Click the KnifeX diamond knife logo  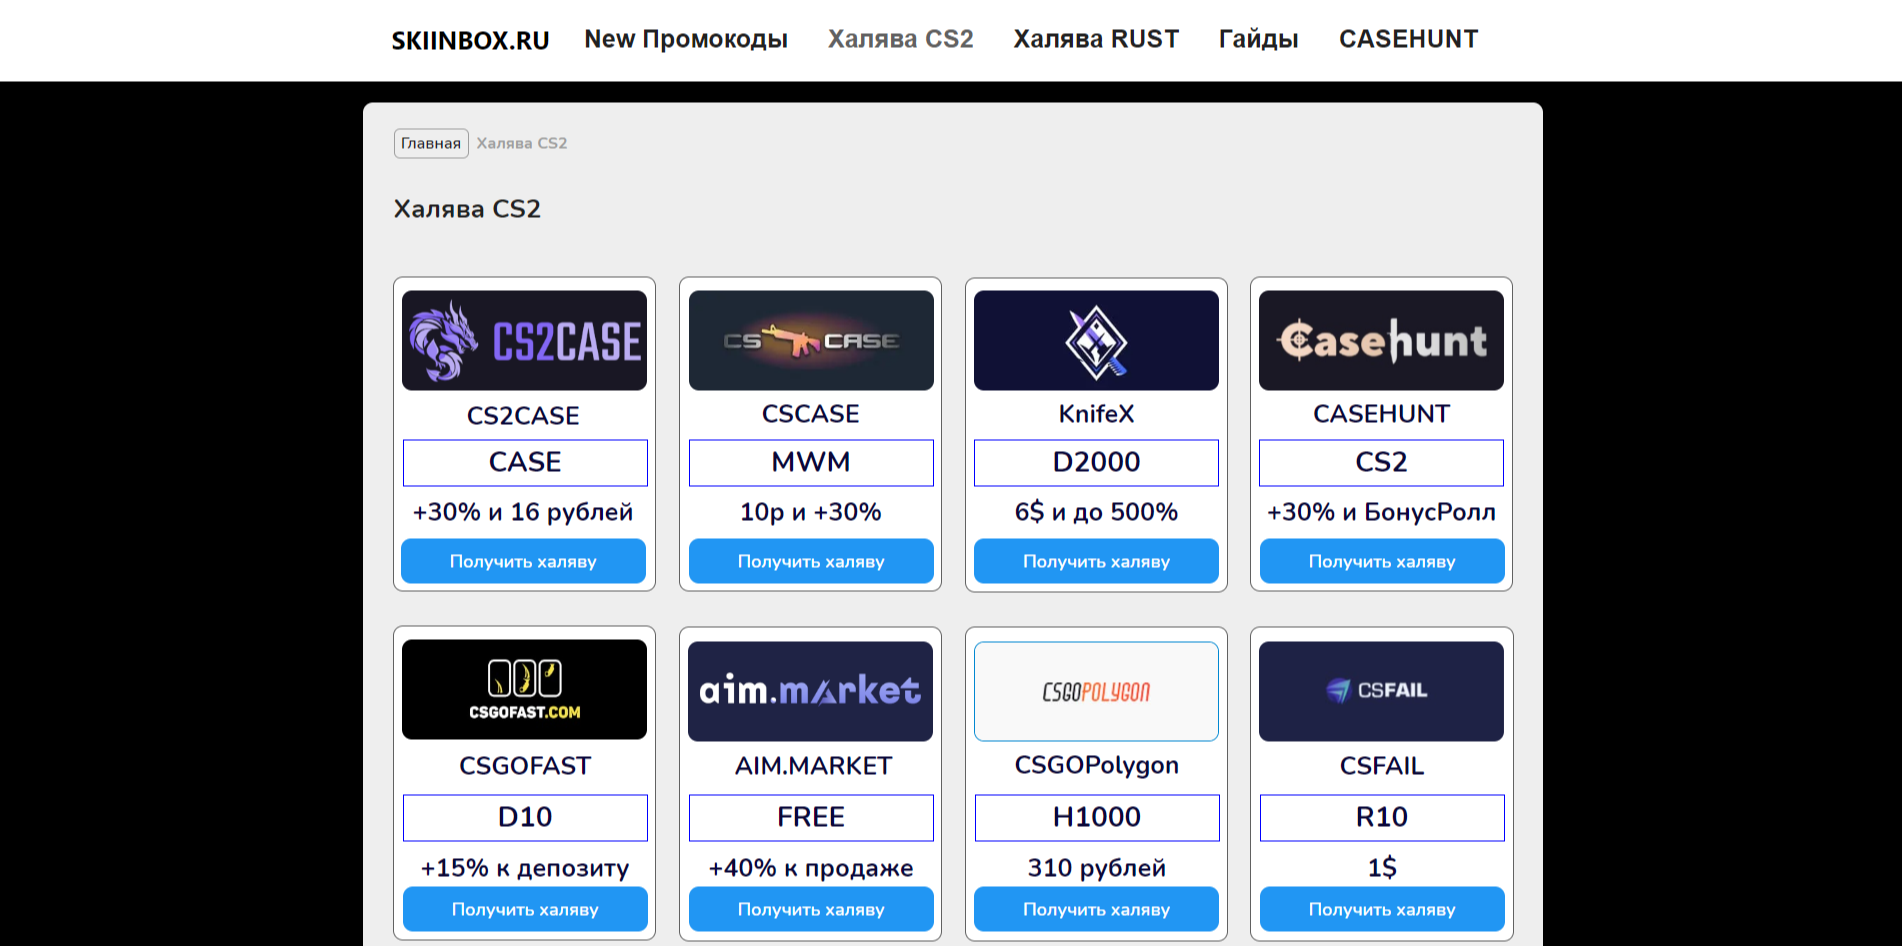click(x=1096, y=340)
